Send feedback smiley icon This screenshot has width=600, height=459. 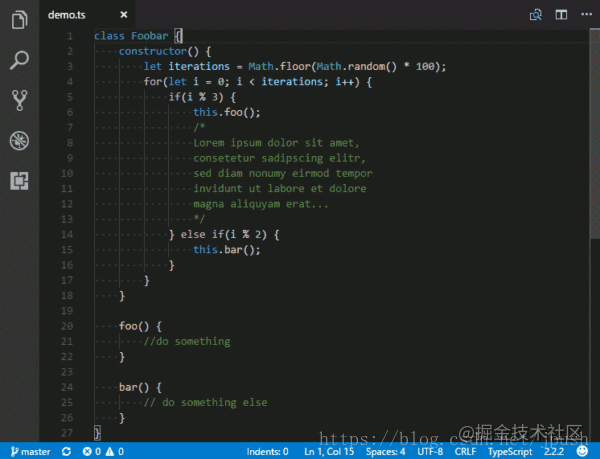click(x=582, y=451)
